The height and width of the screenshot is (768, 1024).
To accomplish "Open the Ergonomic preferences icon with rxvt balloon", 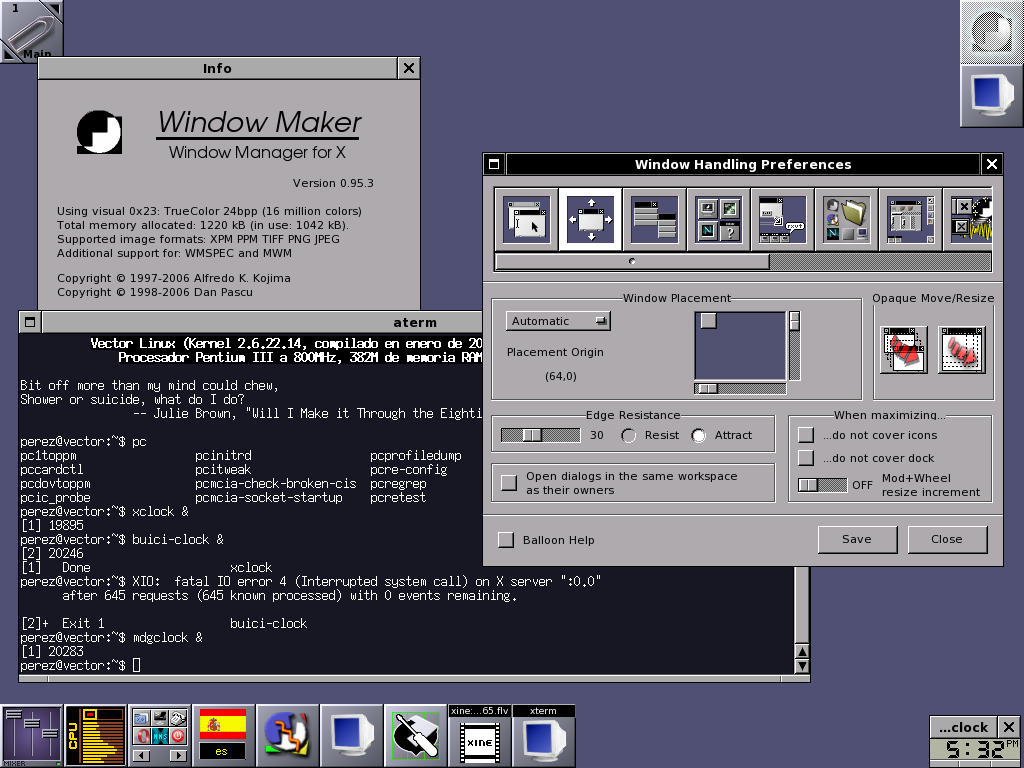I will (782, 219).
